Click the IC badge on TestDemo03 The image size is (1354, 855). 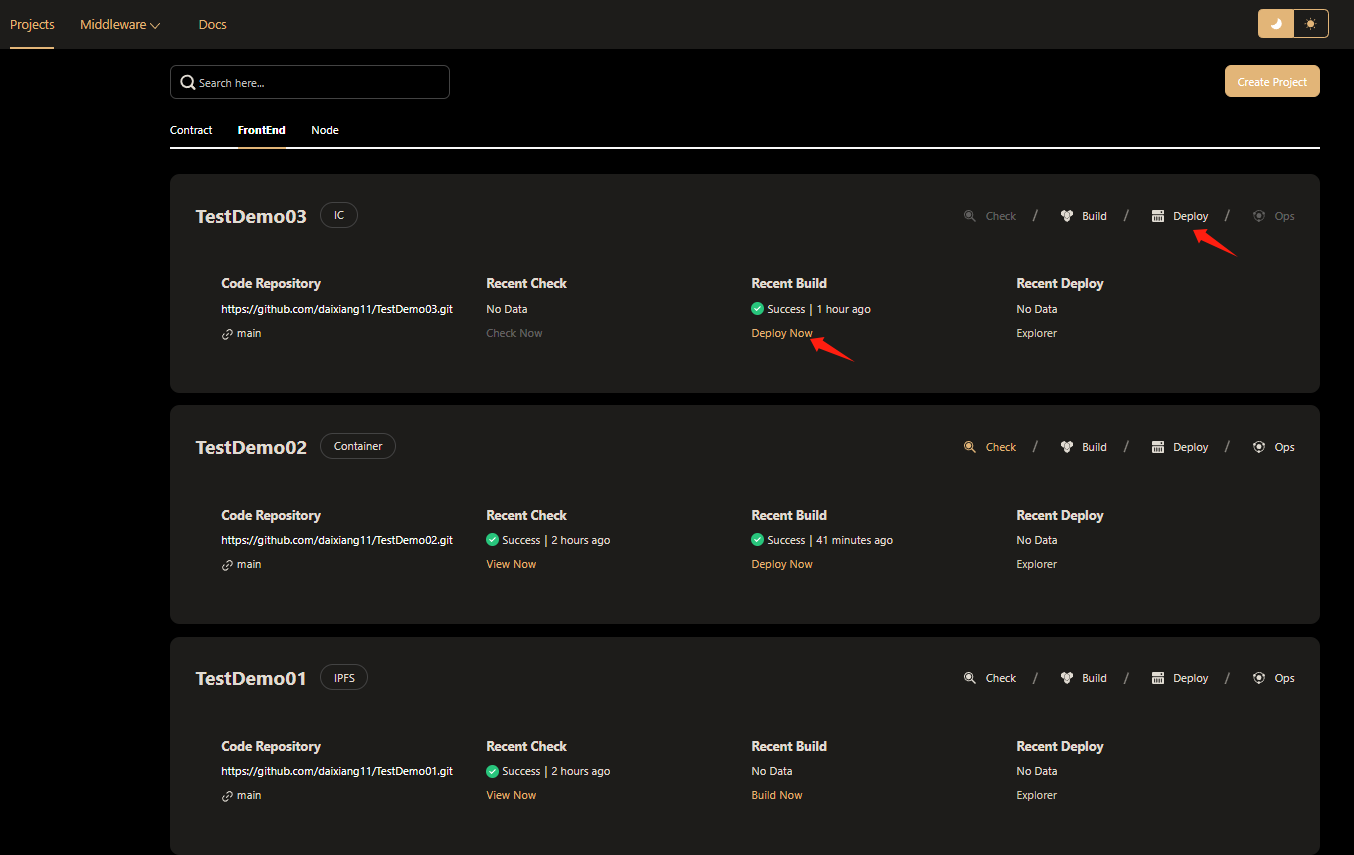click(339, 215)
